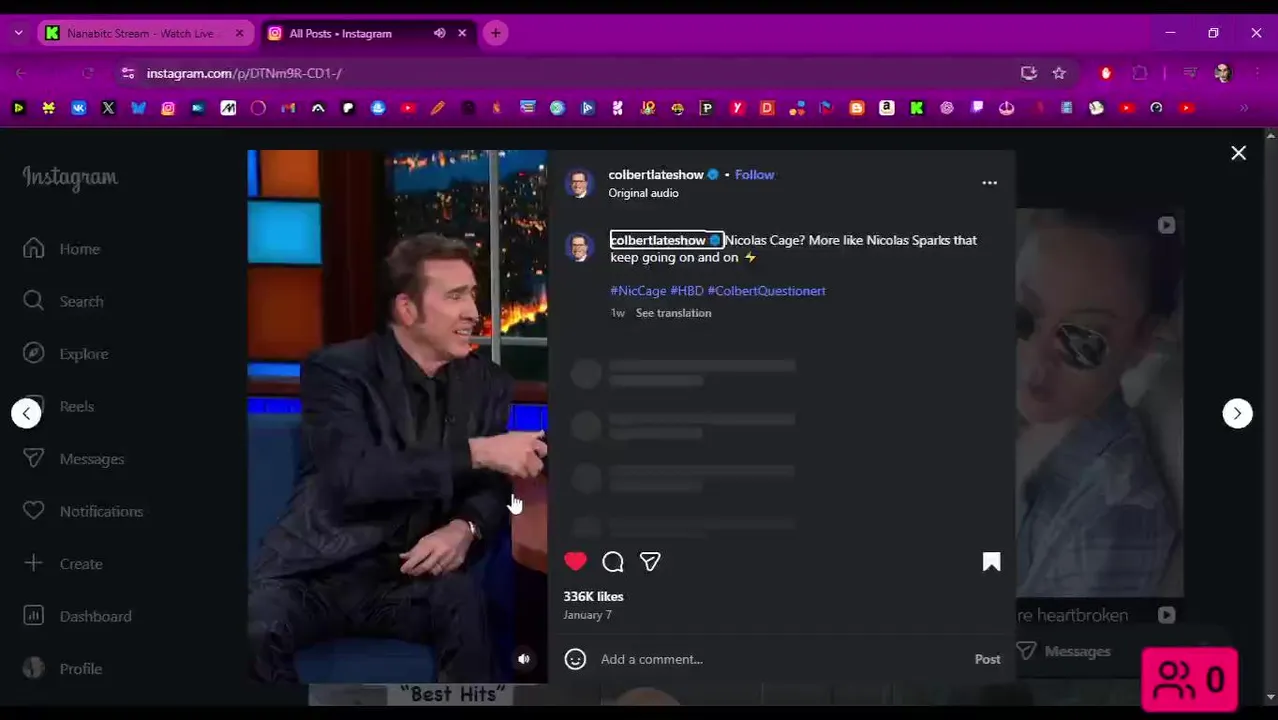Open the Blogger bookmark

point(857,108)
